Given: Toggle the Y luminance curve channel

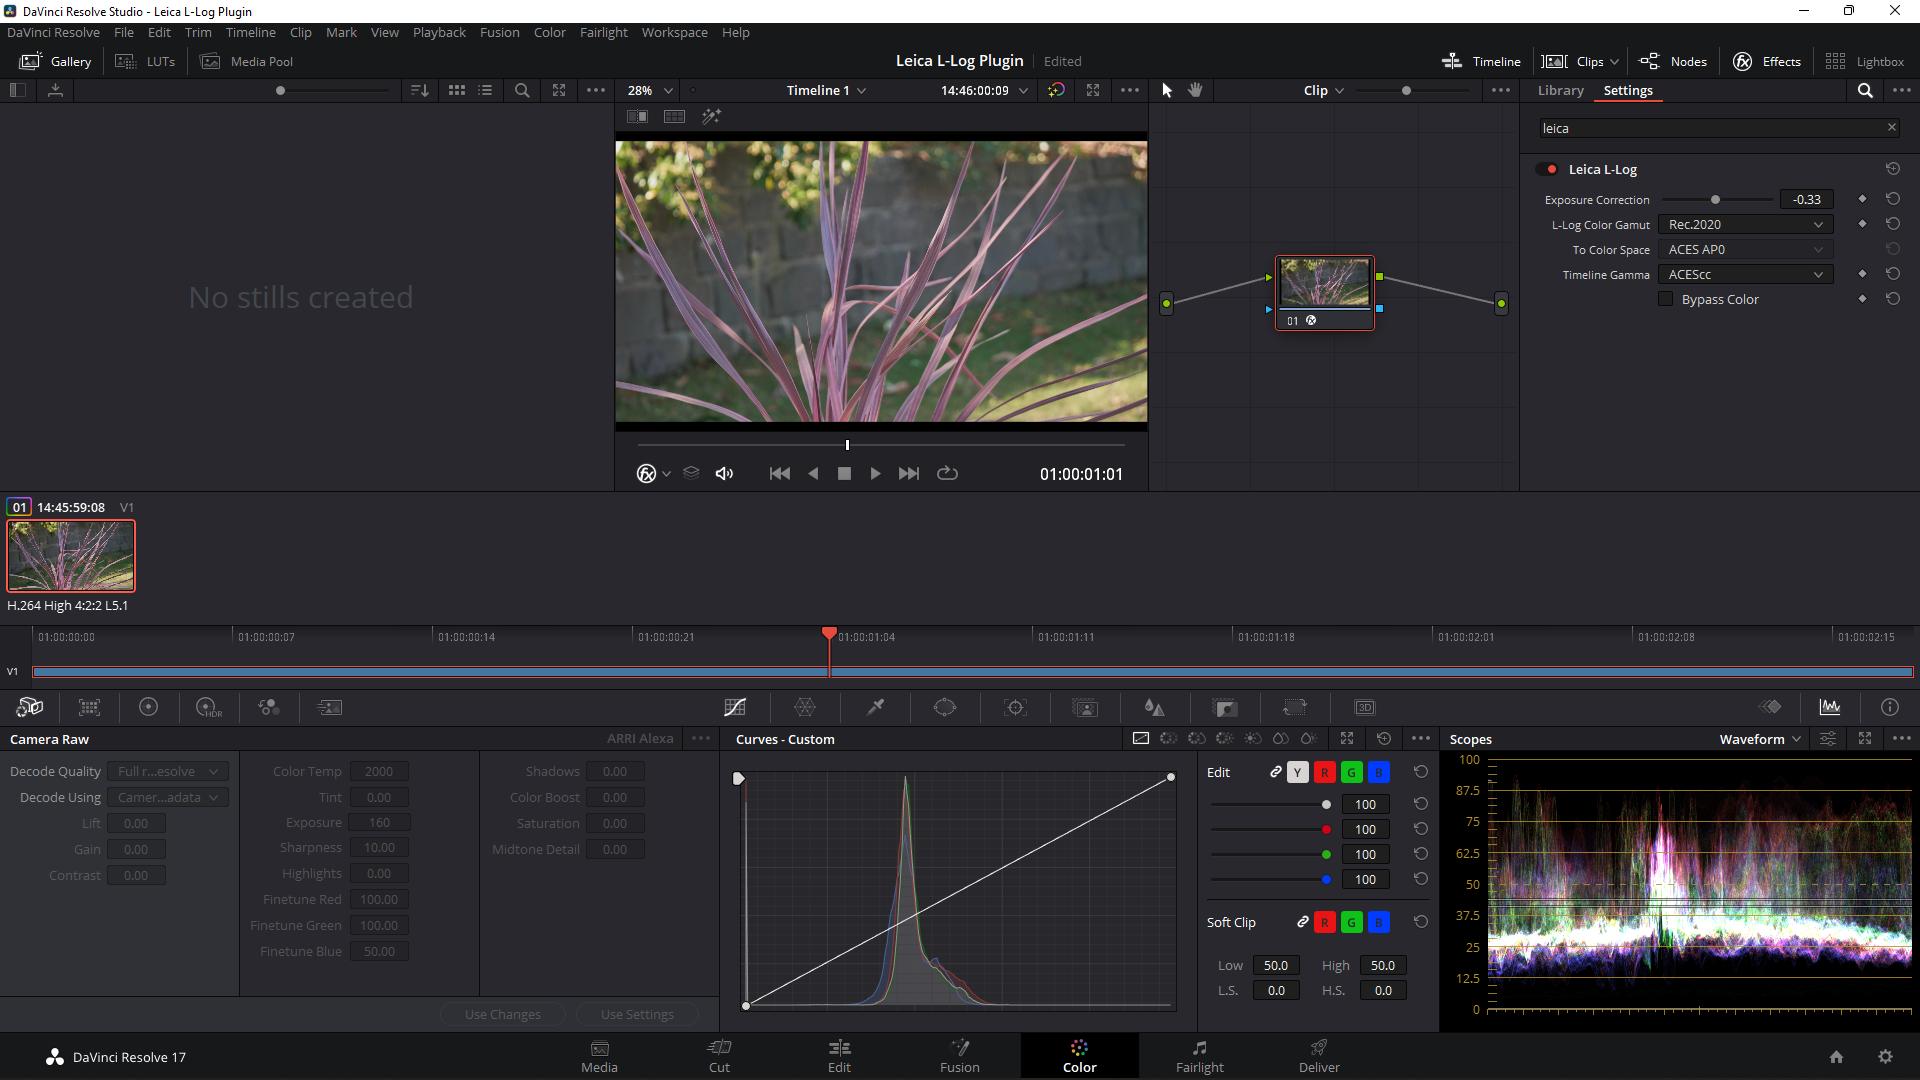Looking at the screenshot, I should [1297, 772].
